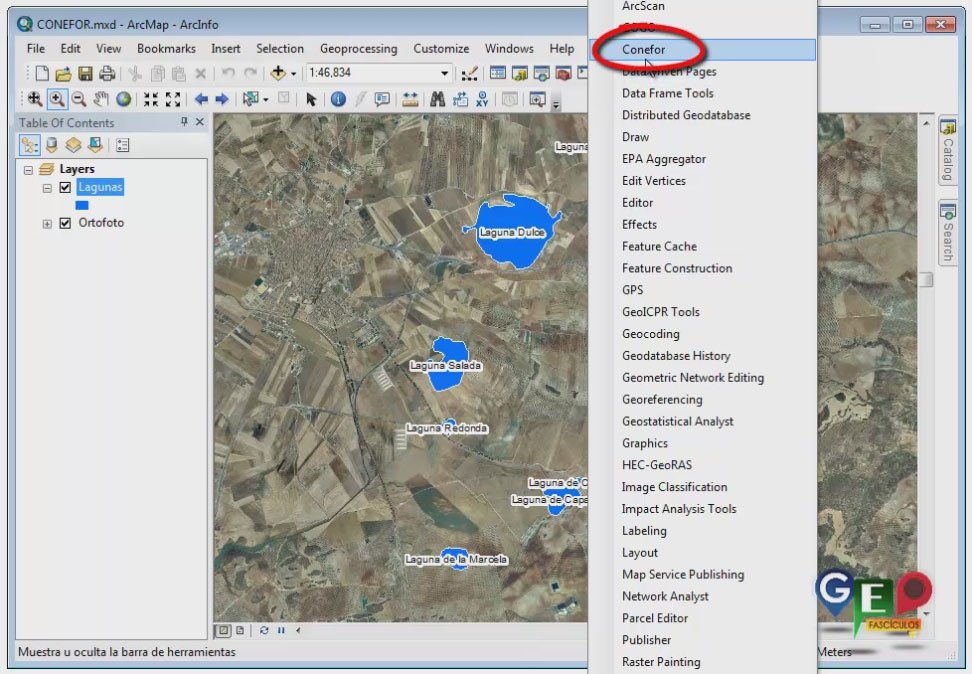The height and width of the screenshot is (674, 972).
Task: Open the Editor Toolbar icon
Action: 469,74
